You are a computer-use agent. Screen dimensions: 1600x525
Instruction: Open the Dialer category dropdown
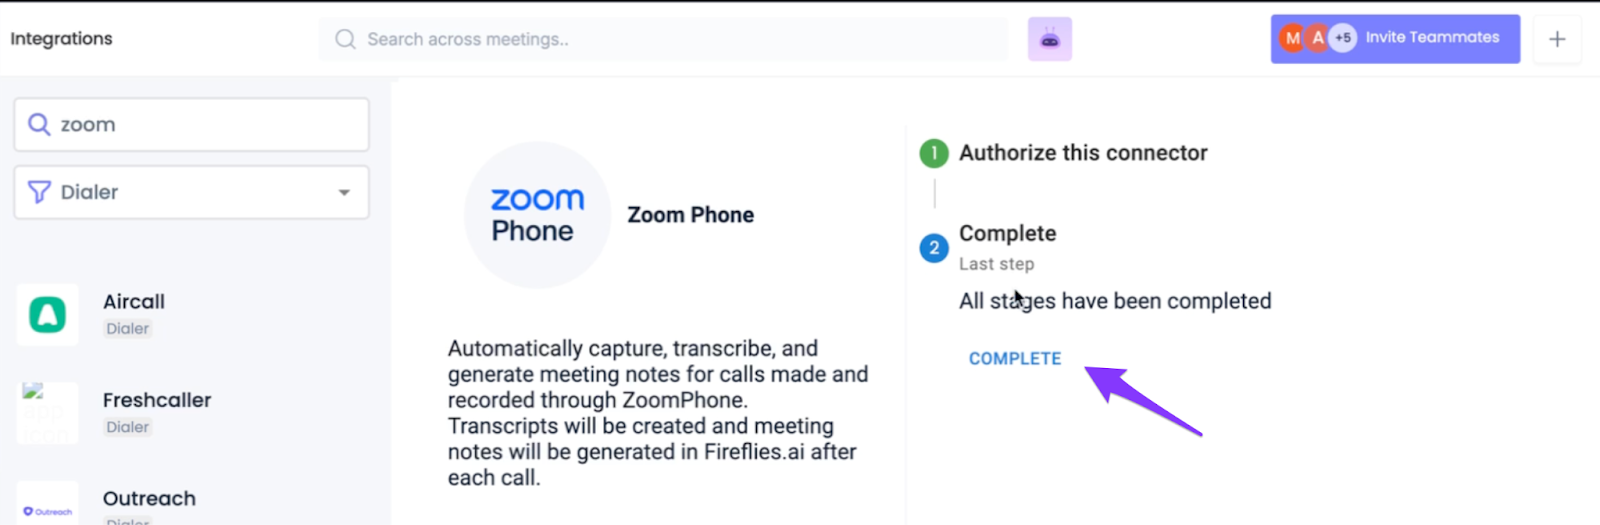(x=190, y=192)
